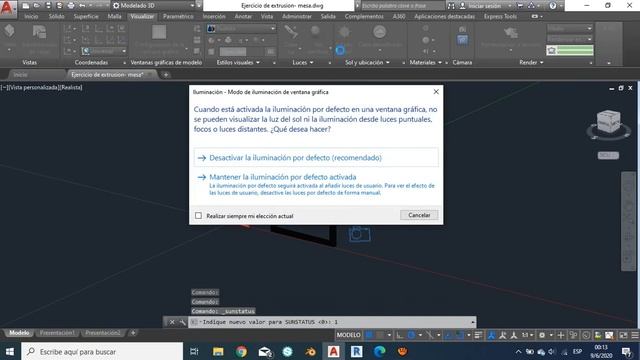The image size is (640, 360).
Task: Click the highlighted camera display icon in Cámara panel
Action: tap(462, 40)
